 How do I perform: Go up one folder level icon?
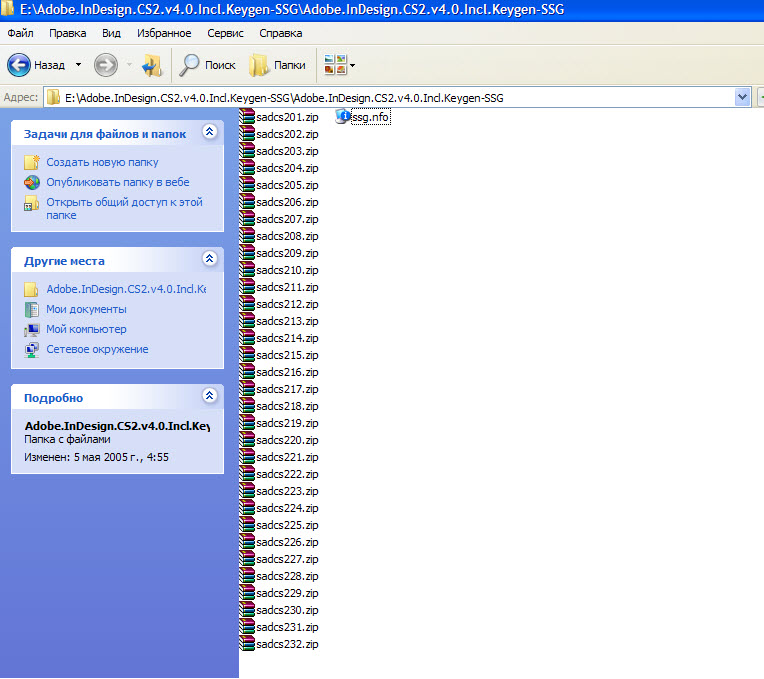coord(152,65)
